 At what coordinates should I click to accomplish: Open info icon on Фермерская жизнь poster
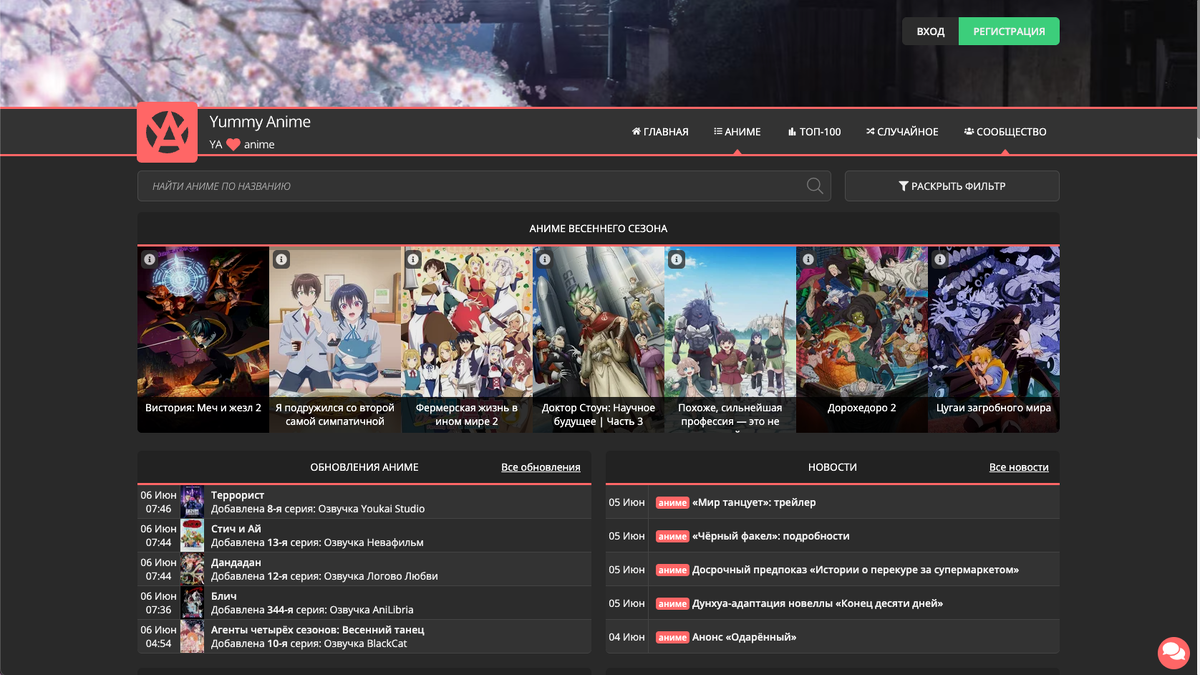413,259
